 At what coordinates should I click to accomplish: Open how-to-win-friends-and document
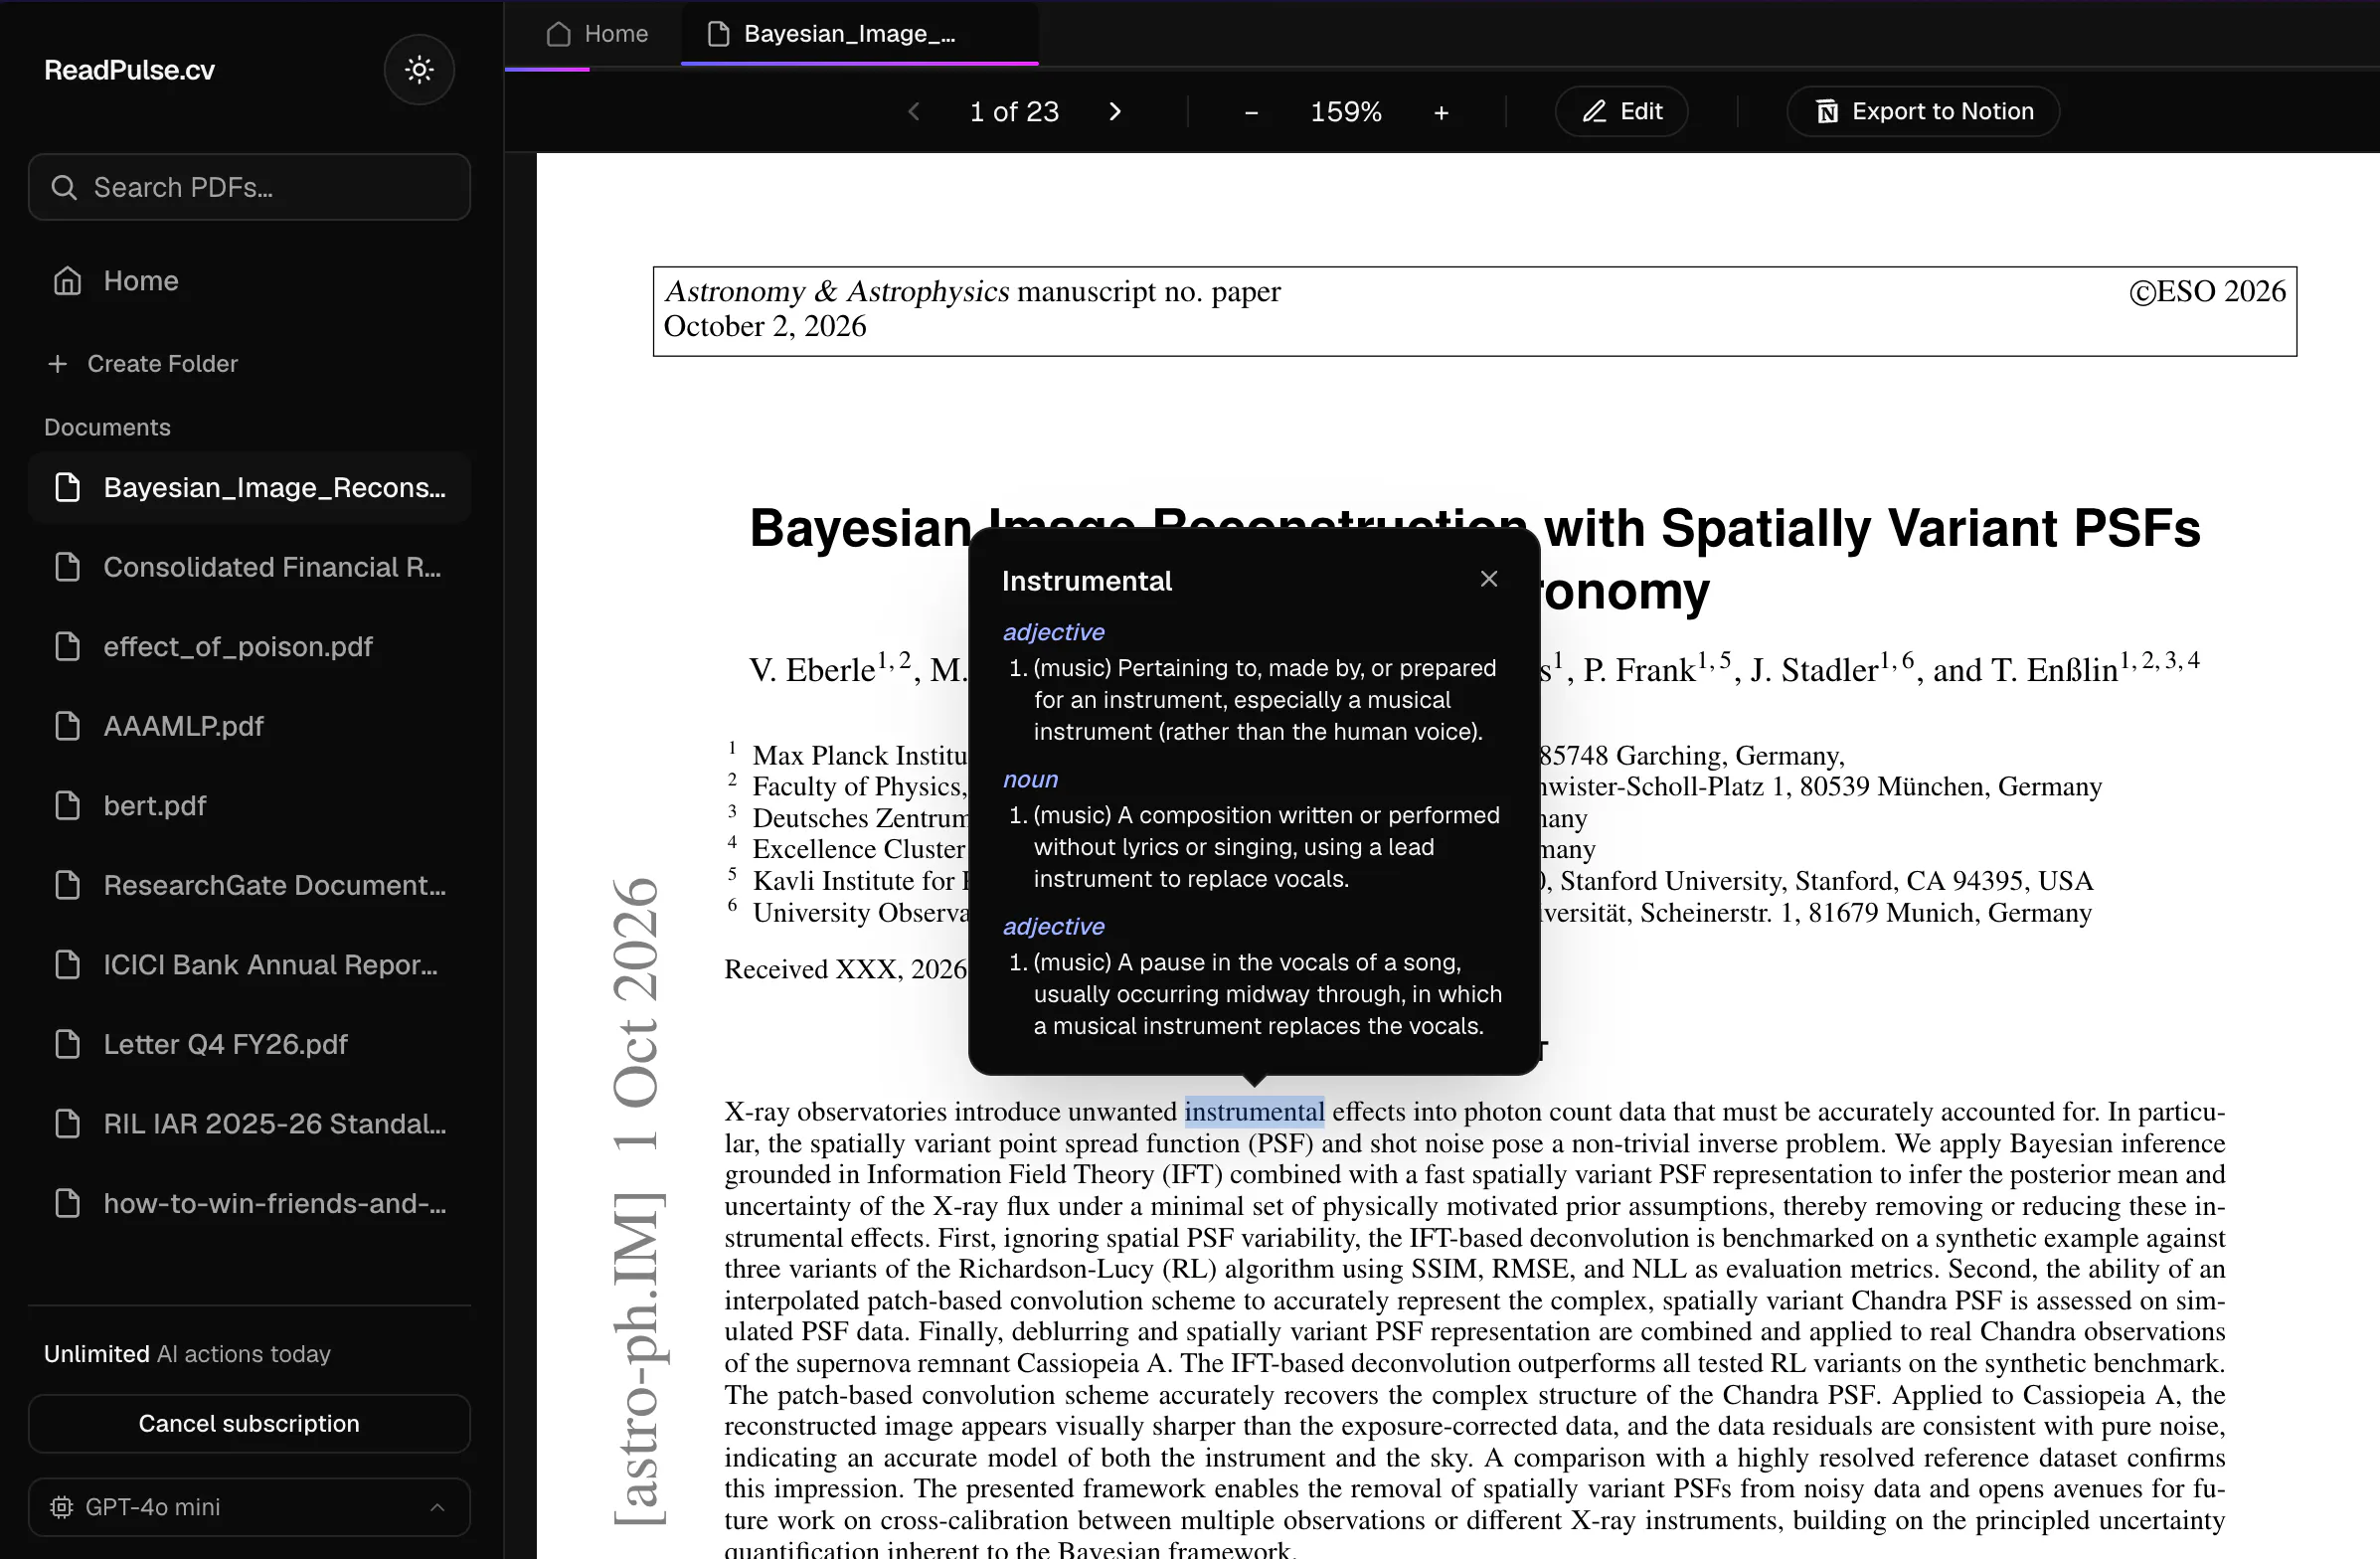[249, 1203]
